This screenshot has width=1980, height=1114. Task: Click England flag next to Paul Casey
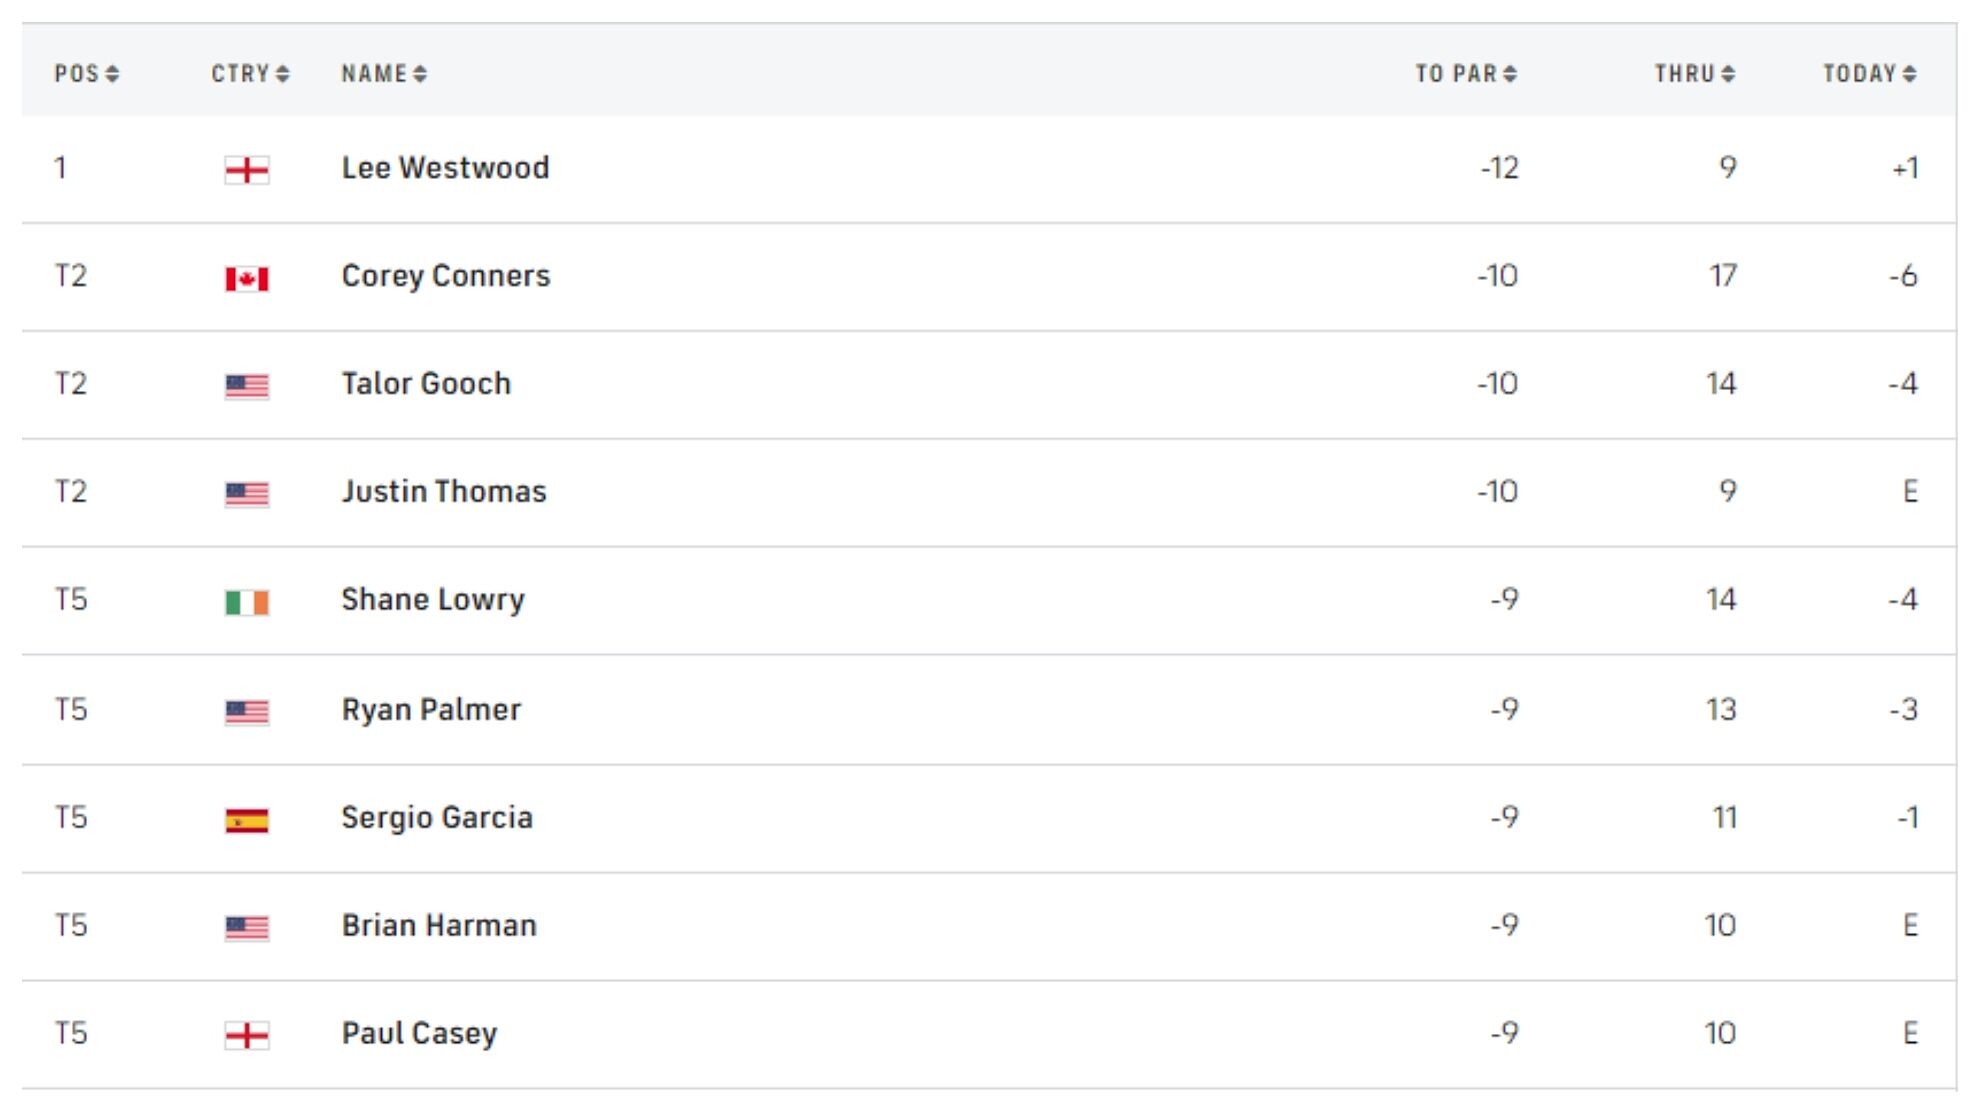click(246, 1035)
